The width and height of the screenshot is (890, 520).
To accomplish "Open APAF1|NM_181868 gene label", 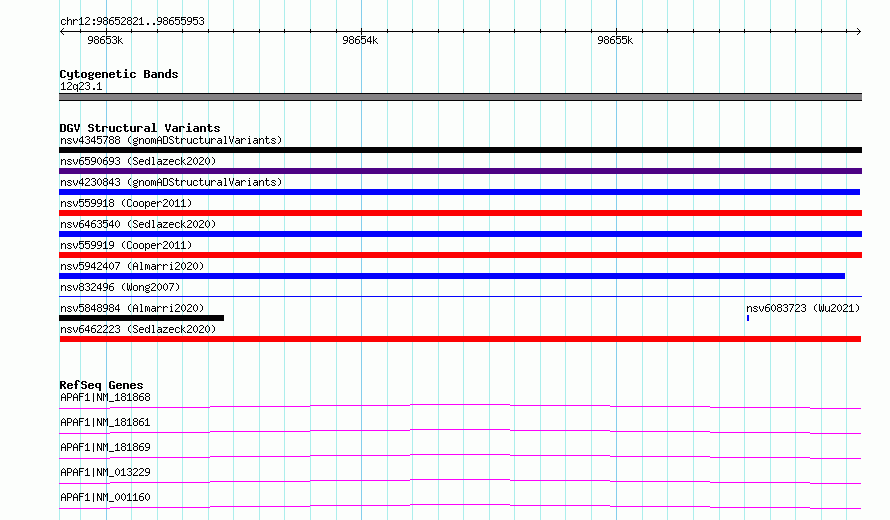I will coord(105,397).
